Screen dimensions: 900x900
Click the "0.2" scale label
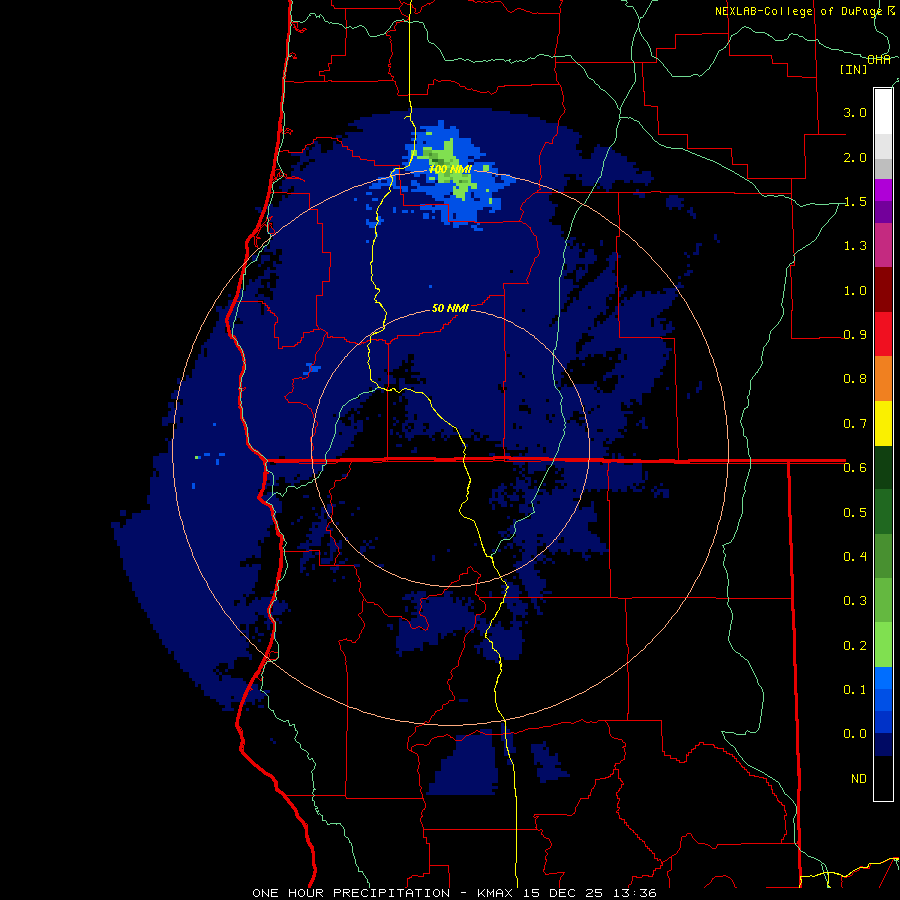[855, 645]
